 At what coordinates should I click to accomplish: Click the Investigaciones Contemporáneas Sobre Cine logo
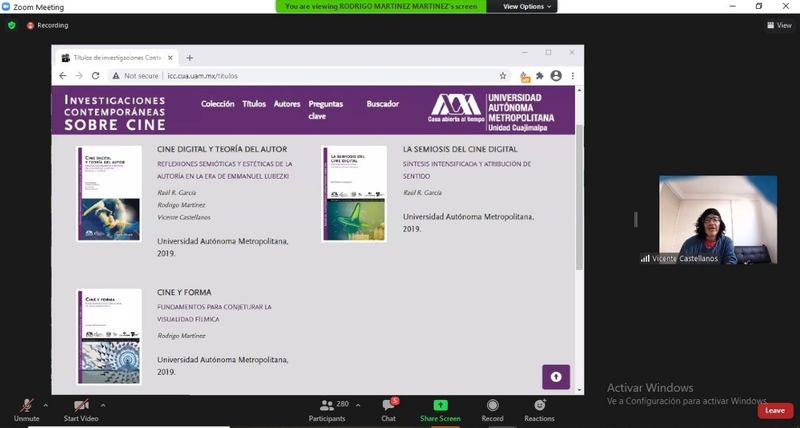tap(115, 112)
